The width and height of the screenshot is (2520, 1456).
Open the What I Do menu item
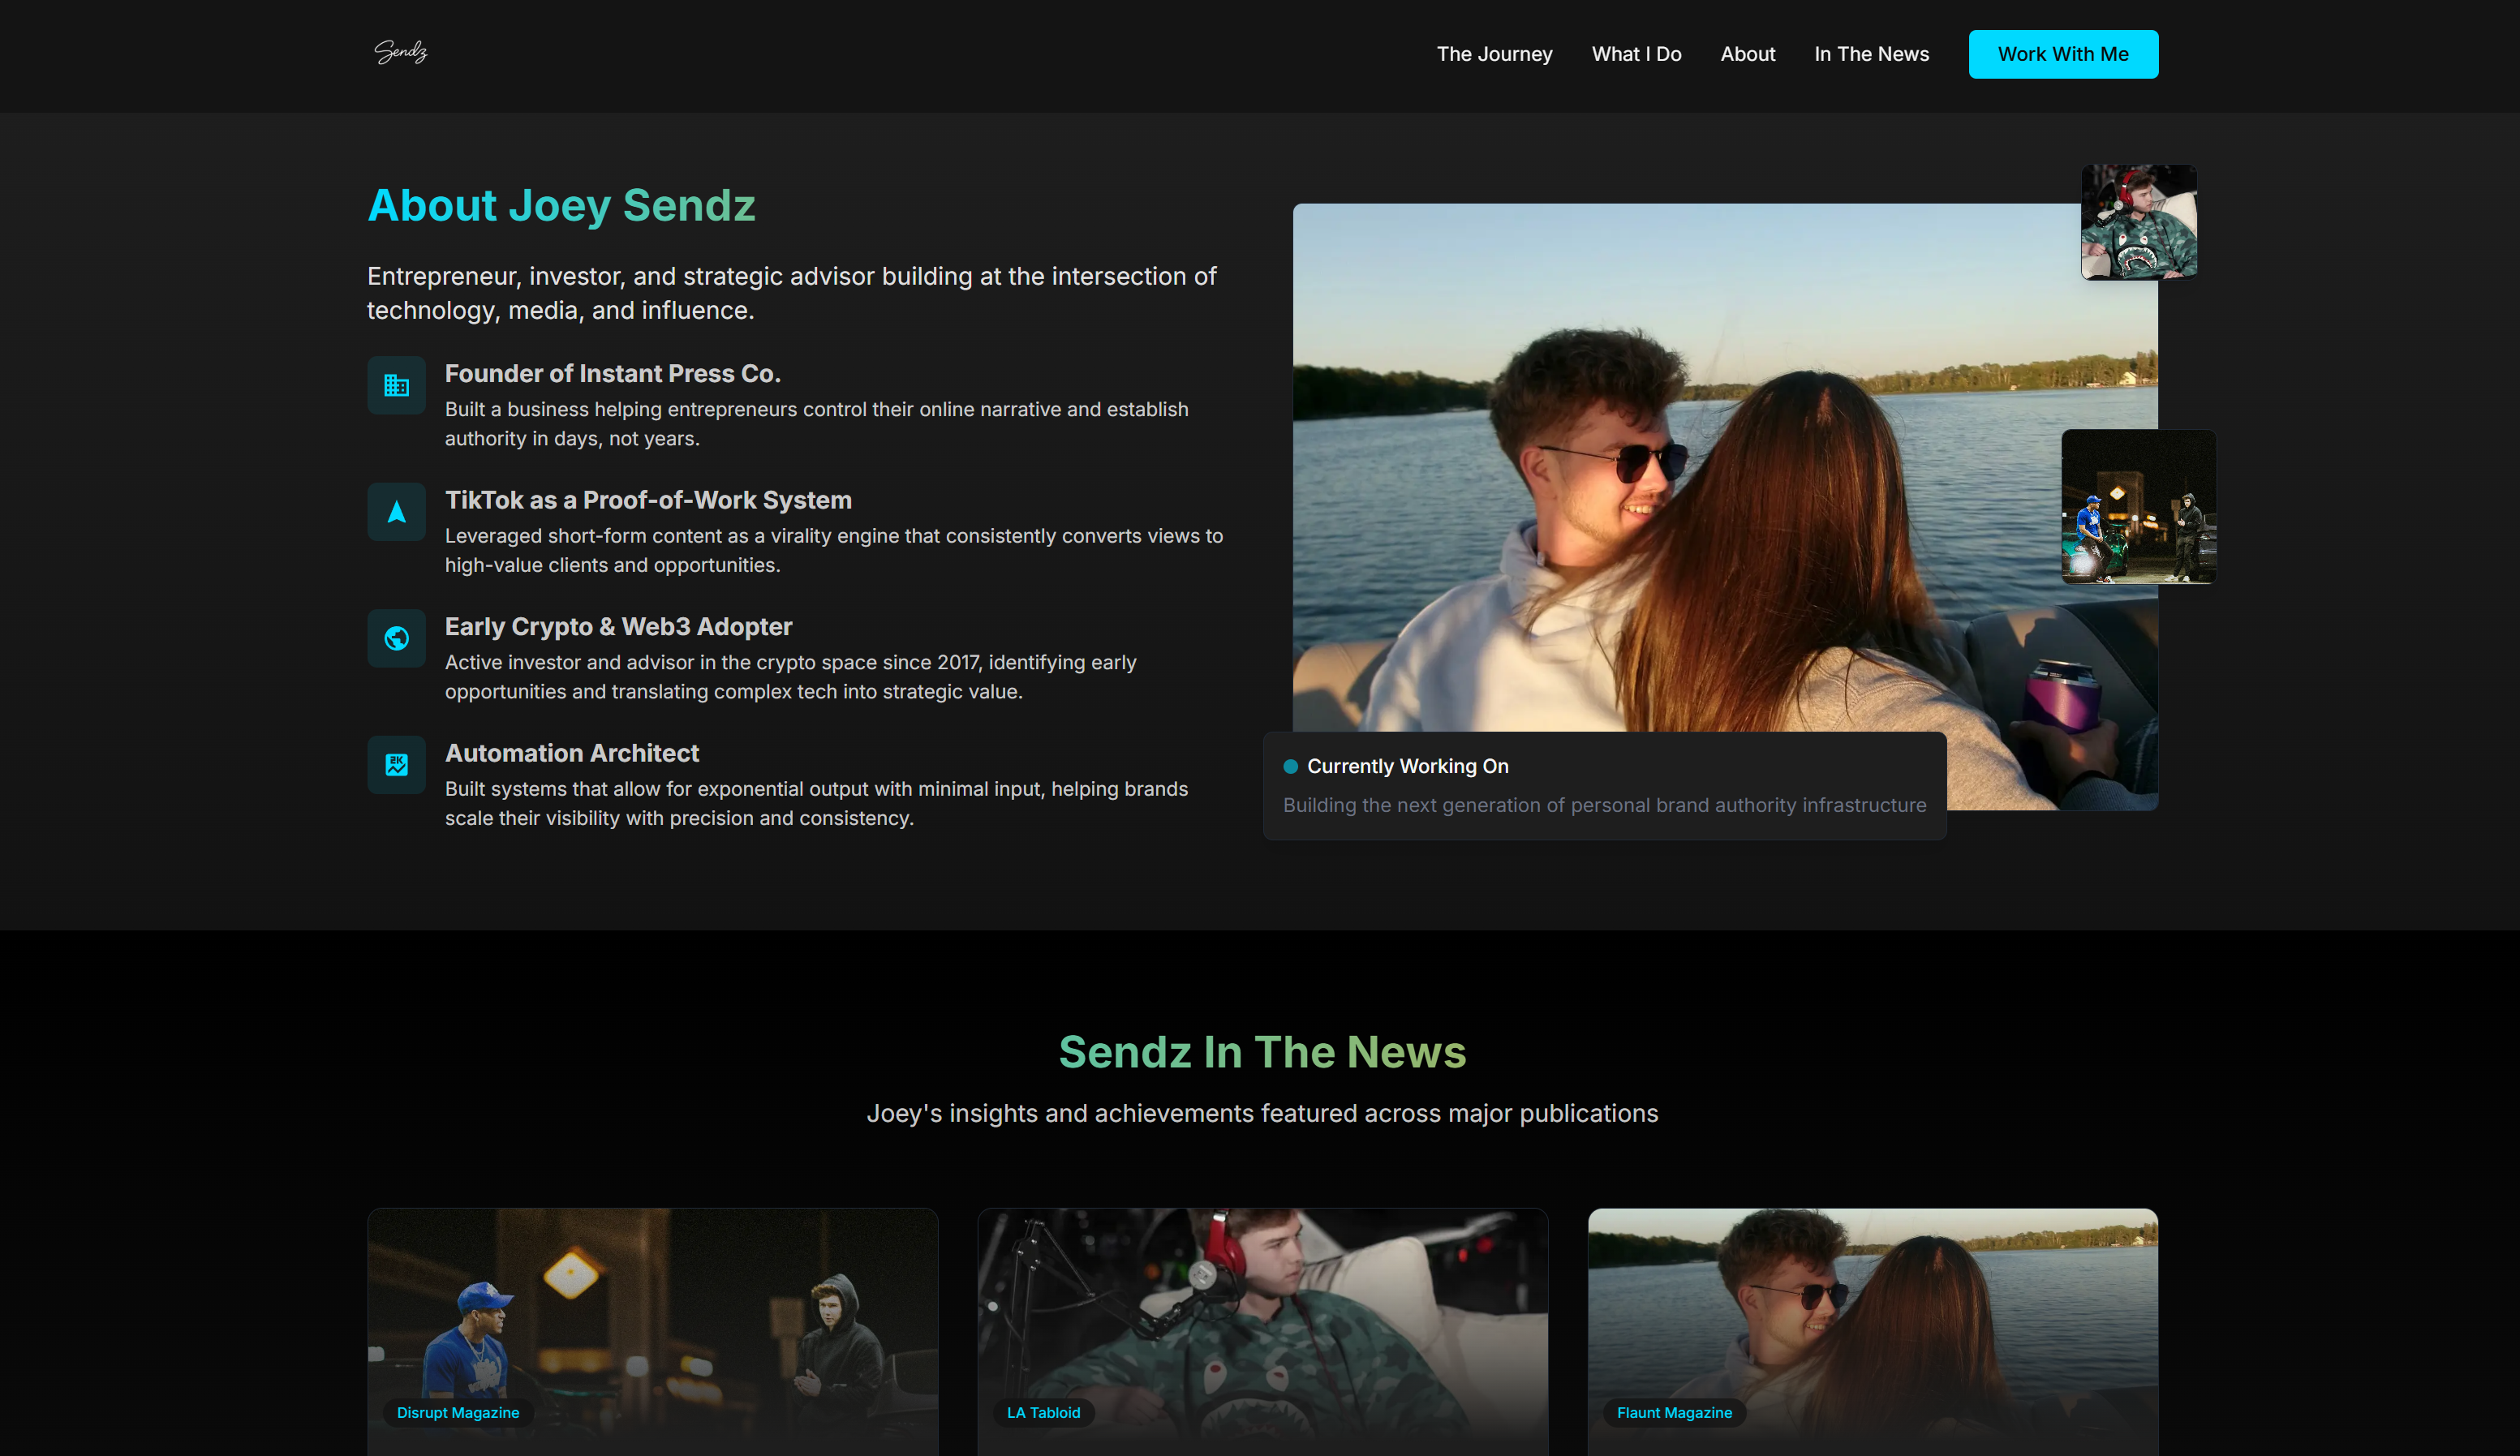pos(1636,54)
